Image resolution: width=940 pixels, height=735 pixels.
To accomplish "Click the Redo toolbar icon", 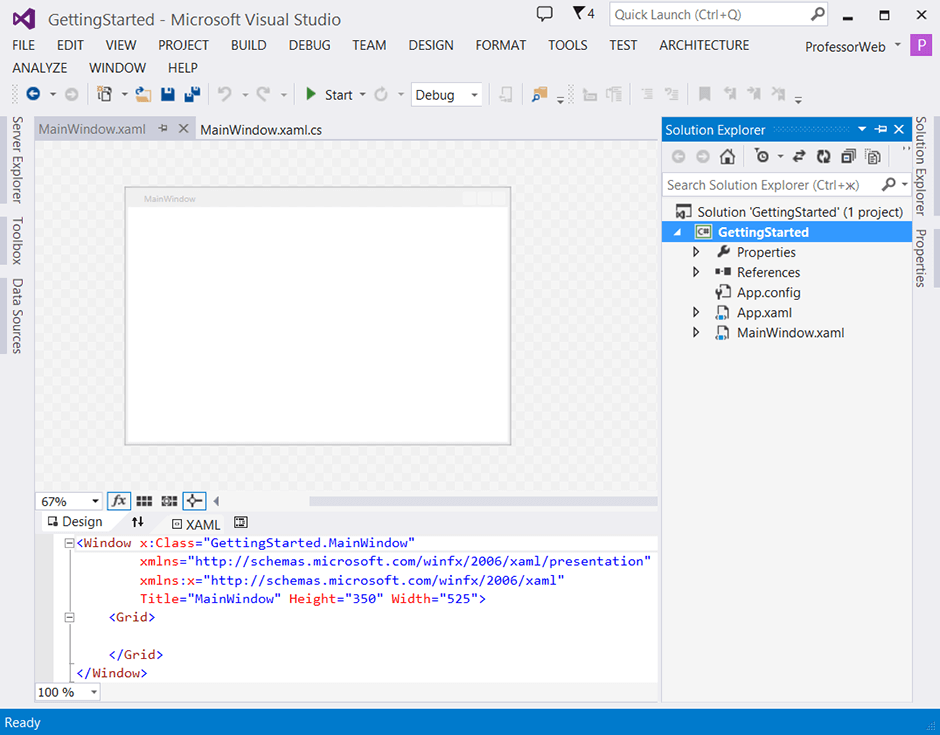I will pyautogui.click(x=263, y=94).
